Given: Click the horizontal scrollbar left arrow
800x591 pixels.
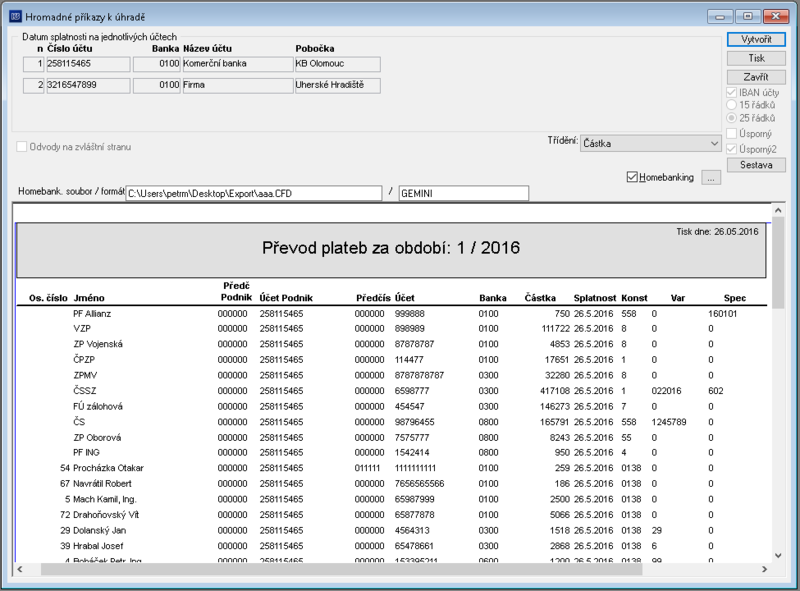Looking at the screenshot, I should click(x=20, y=569).
